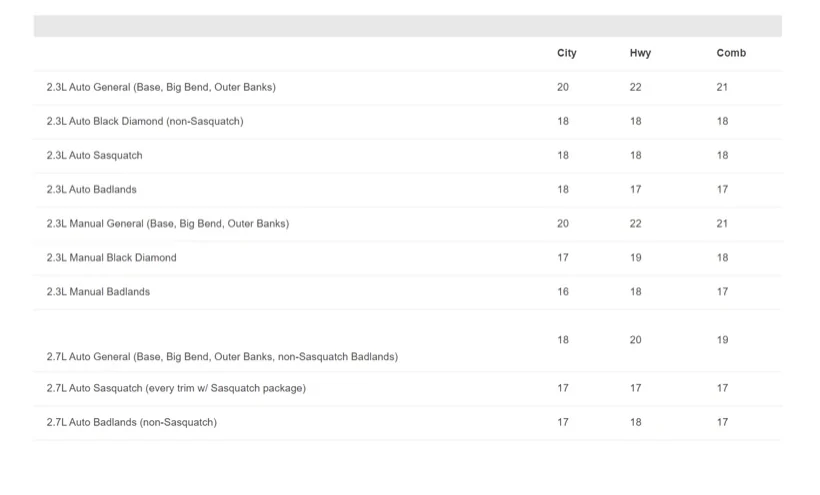Click the Hwy column header
820x495 pixels.
pos(640,53)
